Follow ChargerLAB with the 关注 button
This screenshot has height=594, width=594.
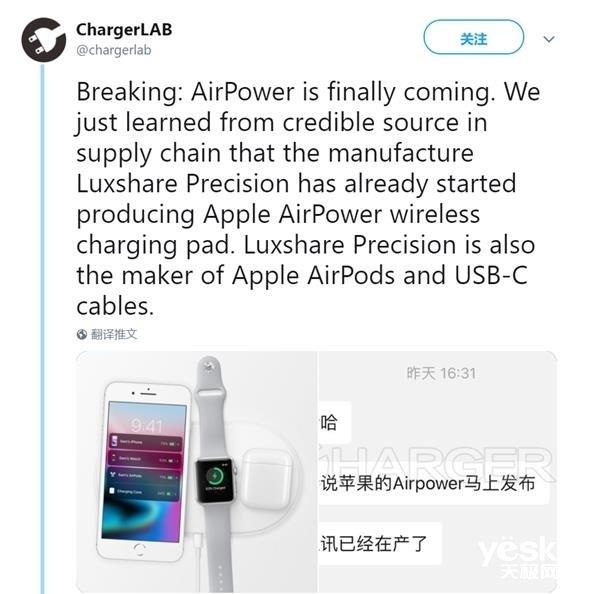pos(473,37)
